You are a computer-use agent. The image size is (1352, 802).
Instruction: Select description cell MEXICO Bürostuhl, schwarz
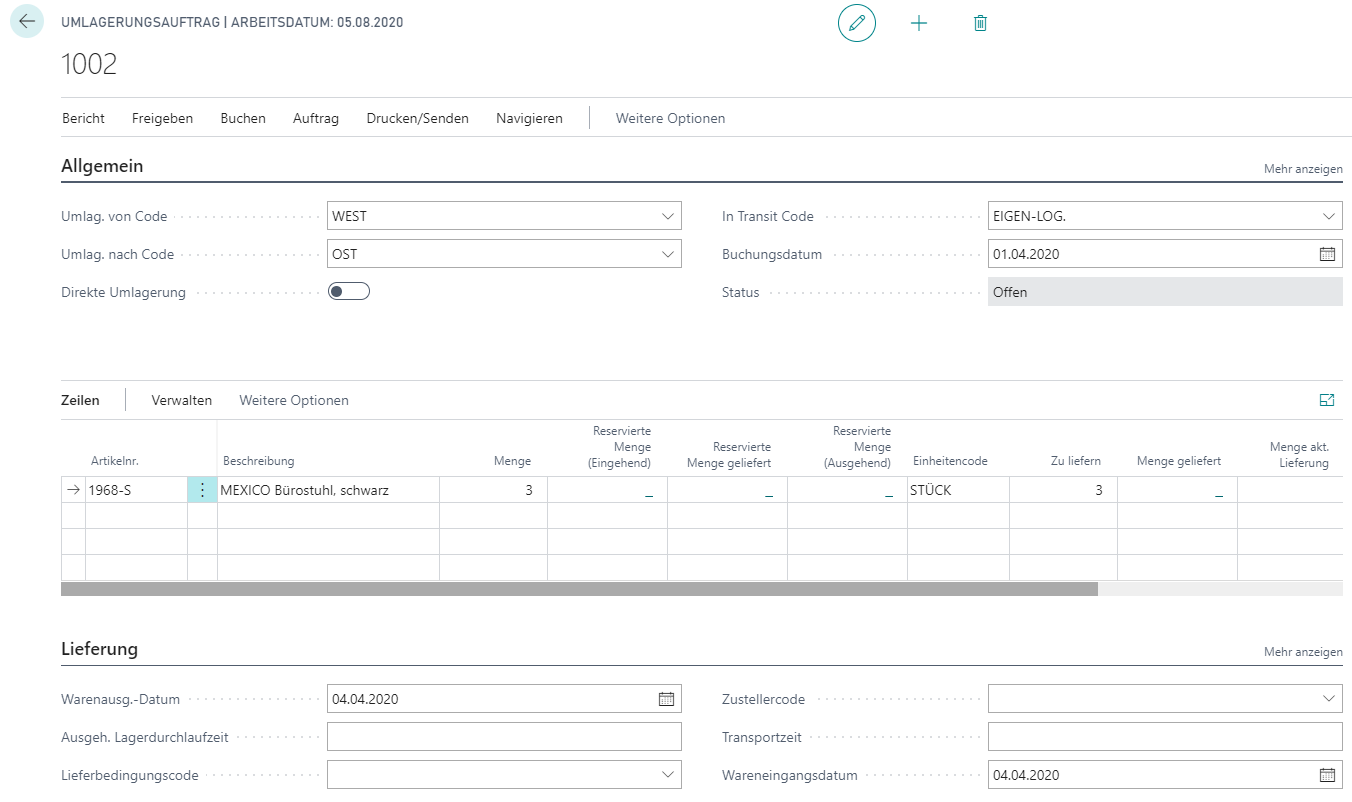click(328, 490)
